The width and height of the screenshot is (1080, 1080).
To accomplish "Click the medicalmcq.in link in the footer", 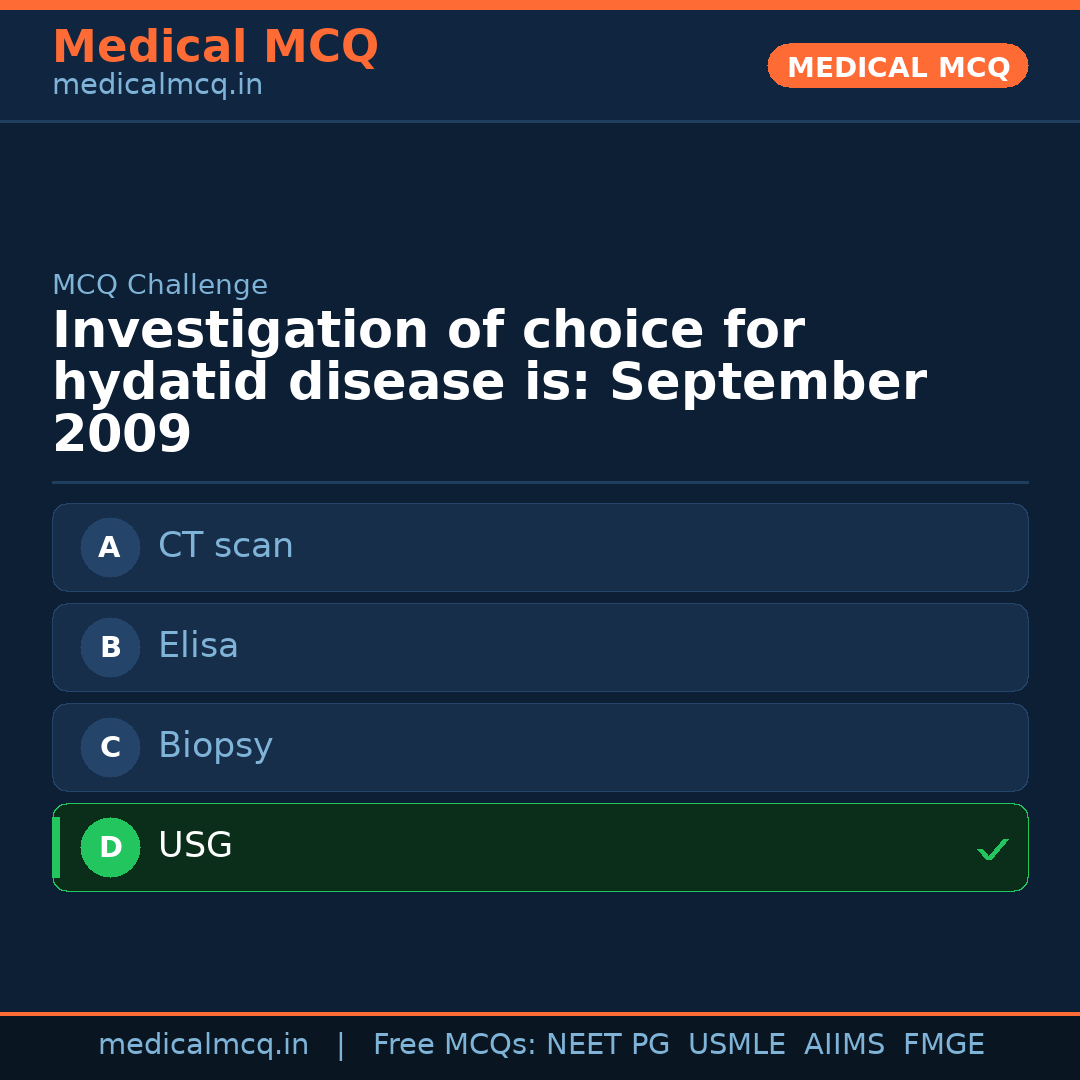I will [x=204, y=1044].
